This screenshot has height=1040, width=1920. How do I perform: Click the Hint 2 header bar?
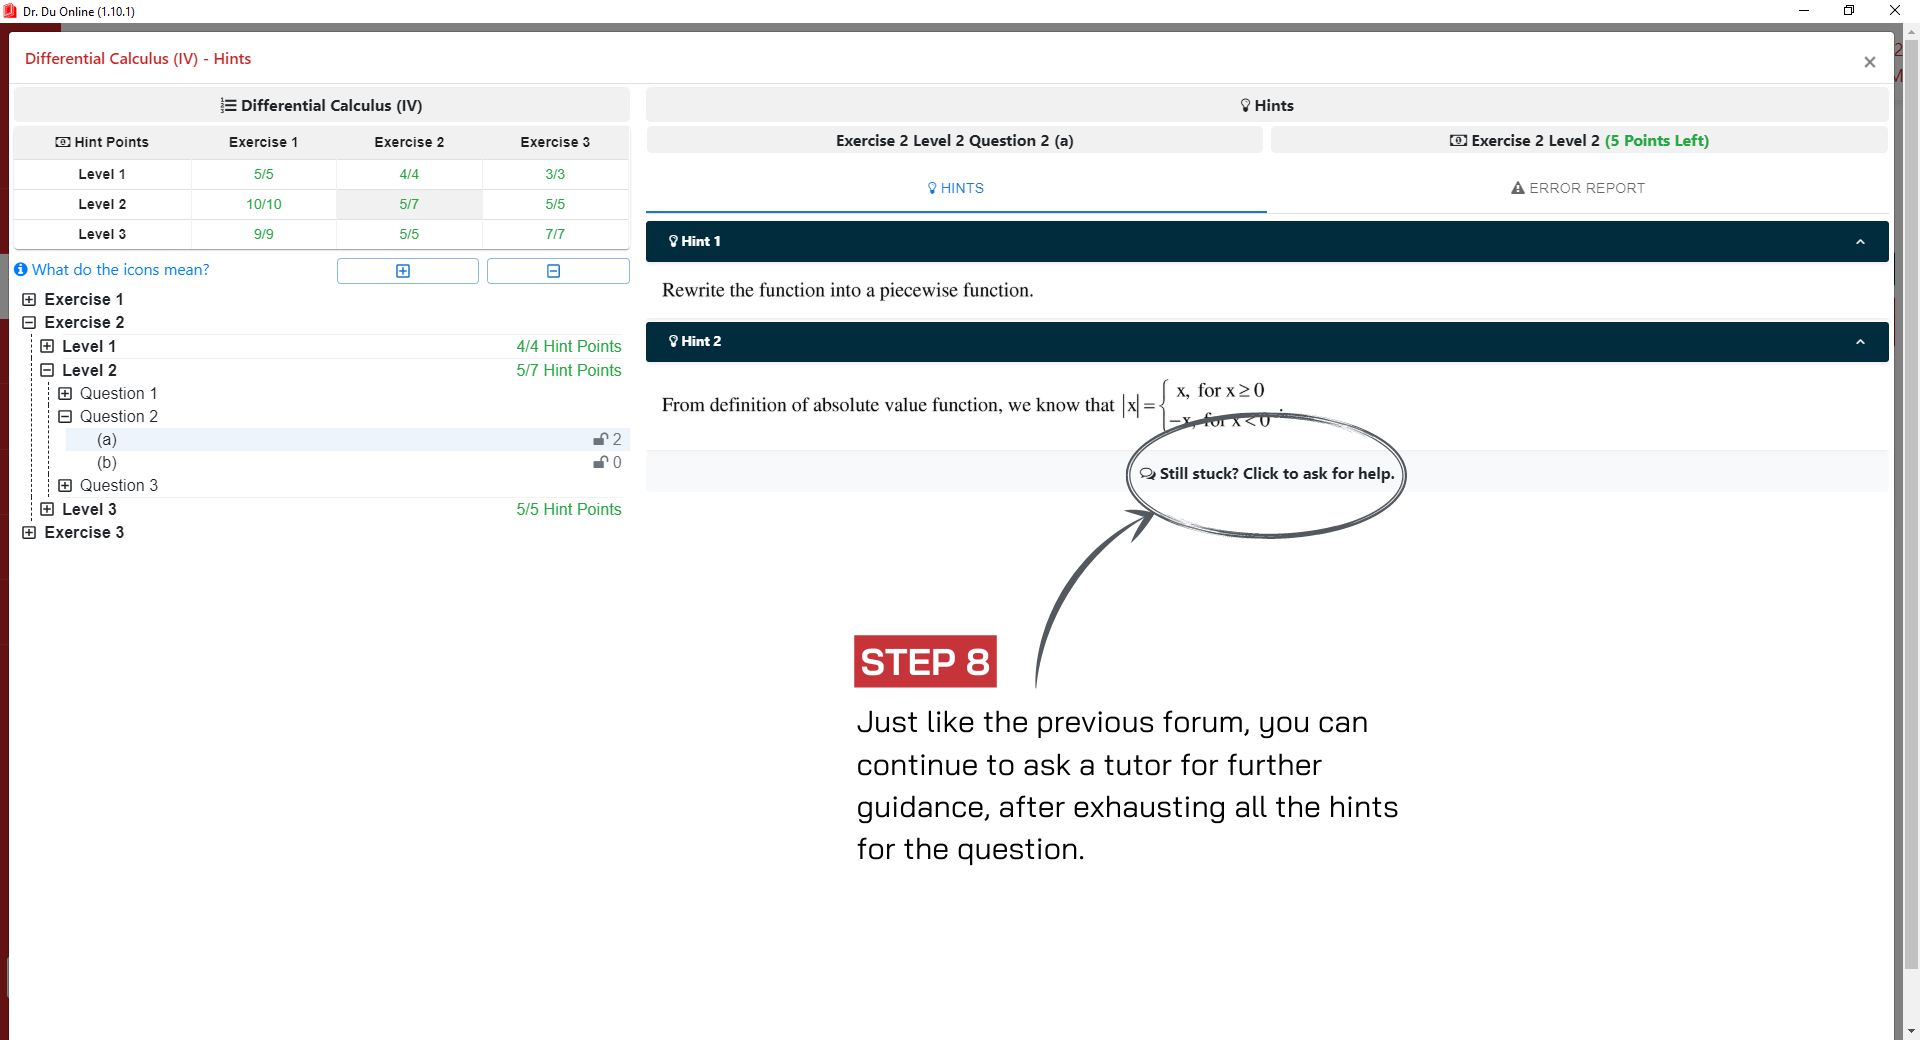coord(1267,342)
